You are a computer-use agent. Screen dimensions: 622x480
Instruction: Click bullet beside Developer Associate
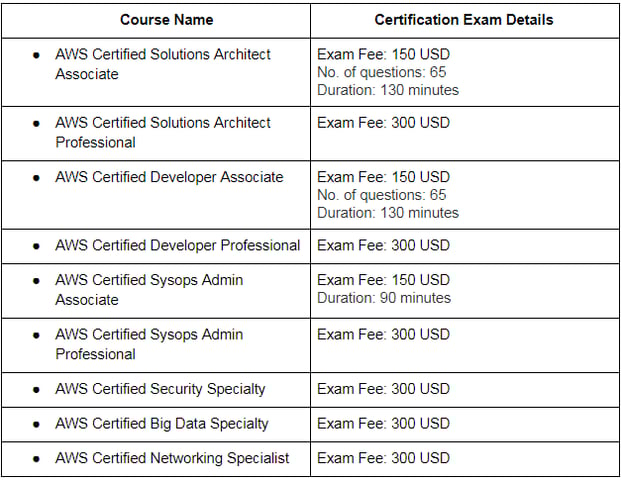click(36, 178)
